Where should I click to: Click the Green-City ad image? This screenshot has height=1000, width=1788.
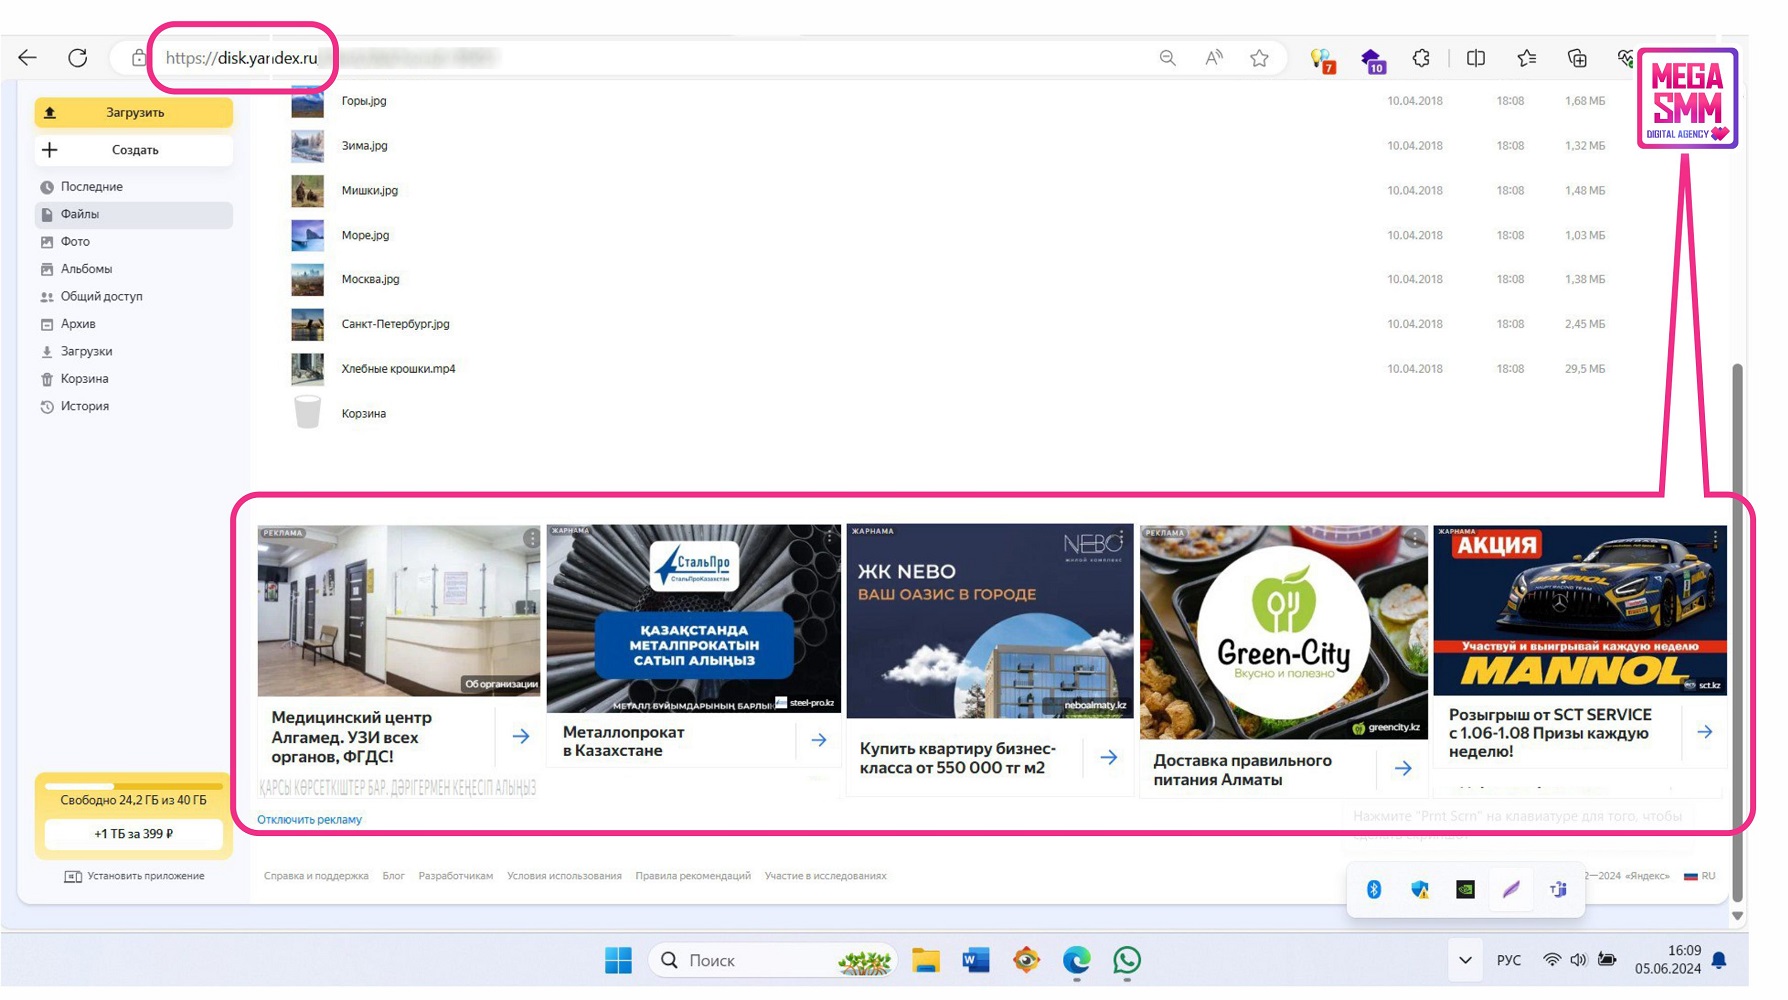point(1284,634)
